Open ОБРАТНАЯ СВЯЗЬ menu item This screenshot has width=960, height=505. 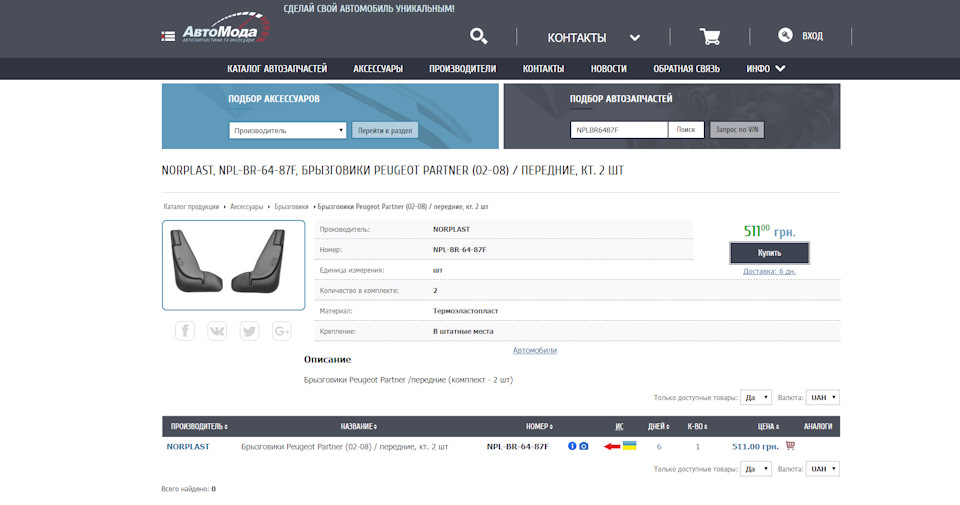click(x=686, y=69)
